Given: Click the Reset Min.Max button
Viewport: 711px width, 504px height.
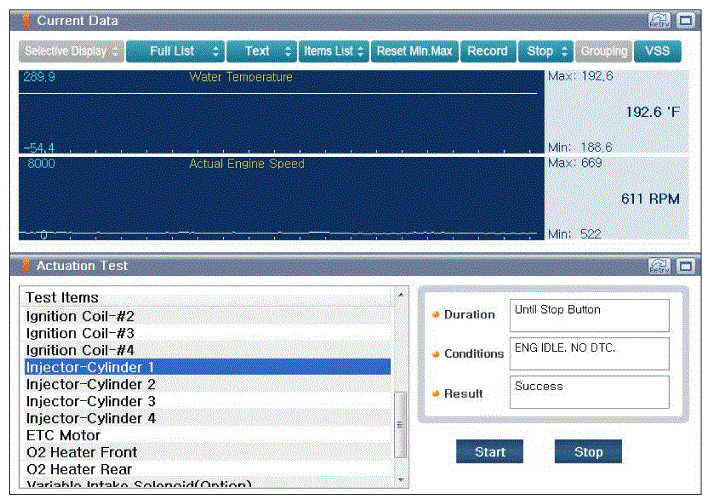Looking at the screenshot, I should pos(414,51).
